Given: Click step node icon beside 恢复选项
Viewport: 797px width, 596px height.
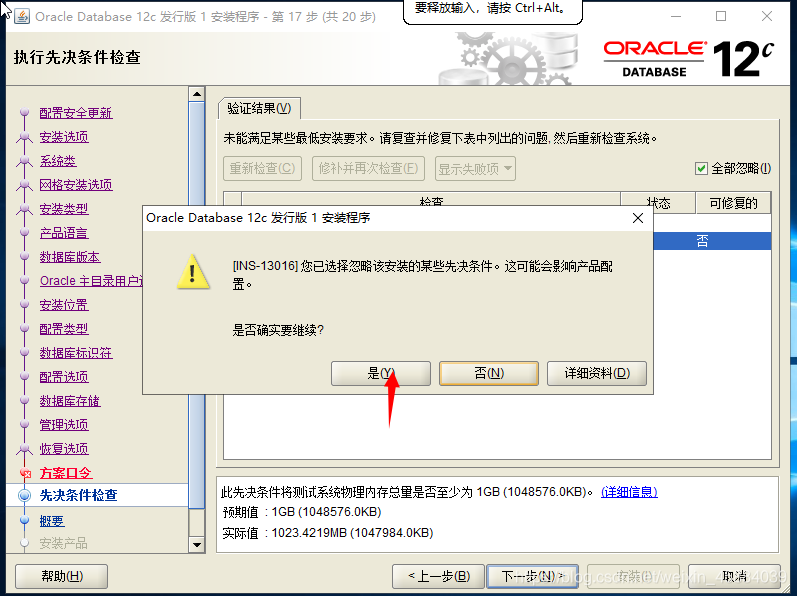Looking at the screenshot, I should [x=24, y=449].
